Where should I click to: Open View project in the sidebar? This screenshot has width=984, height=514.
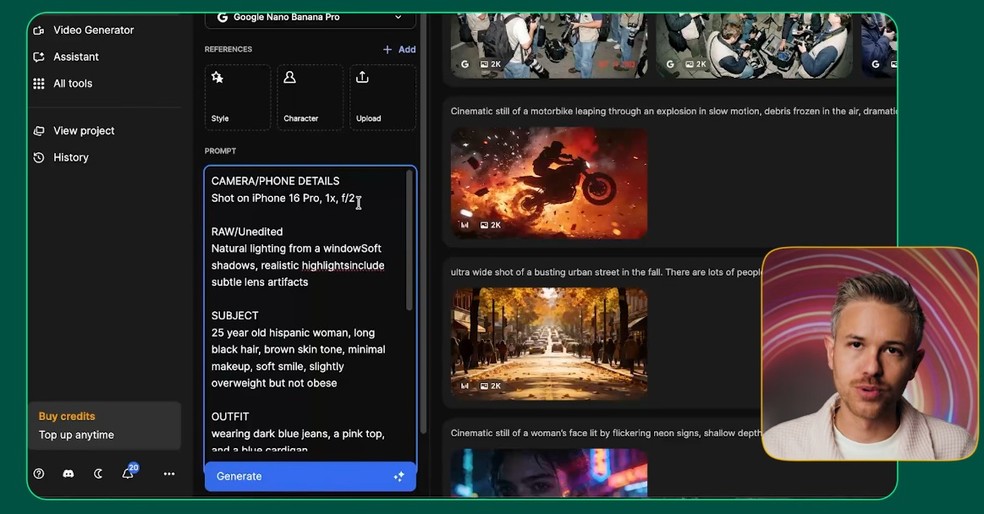point(84,131)
